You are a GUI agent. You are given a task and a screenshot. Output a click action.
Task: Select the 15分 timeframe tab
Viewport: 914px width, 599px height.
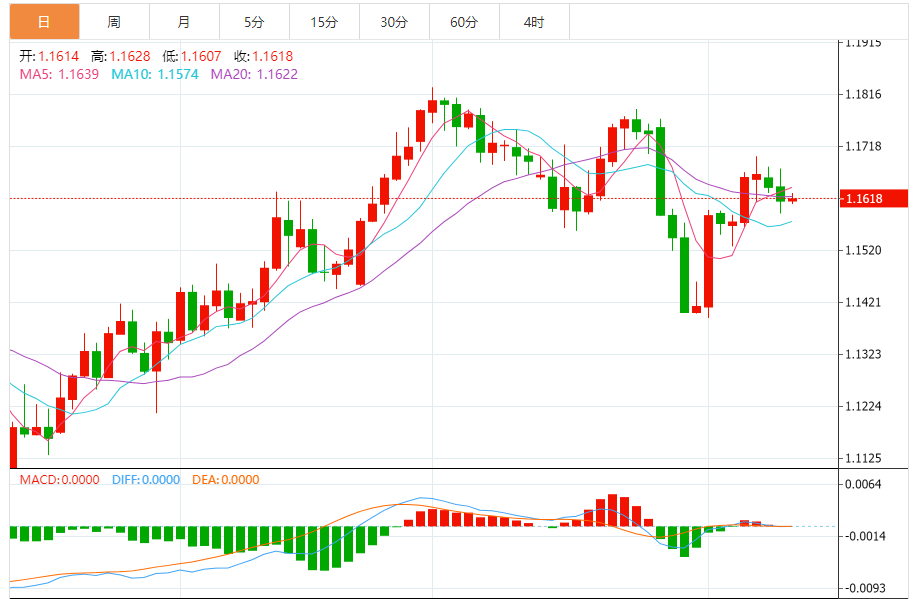(x=324, y=22)
